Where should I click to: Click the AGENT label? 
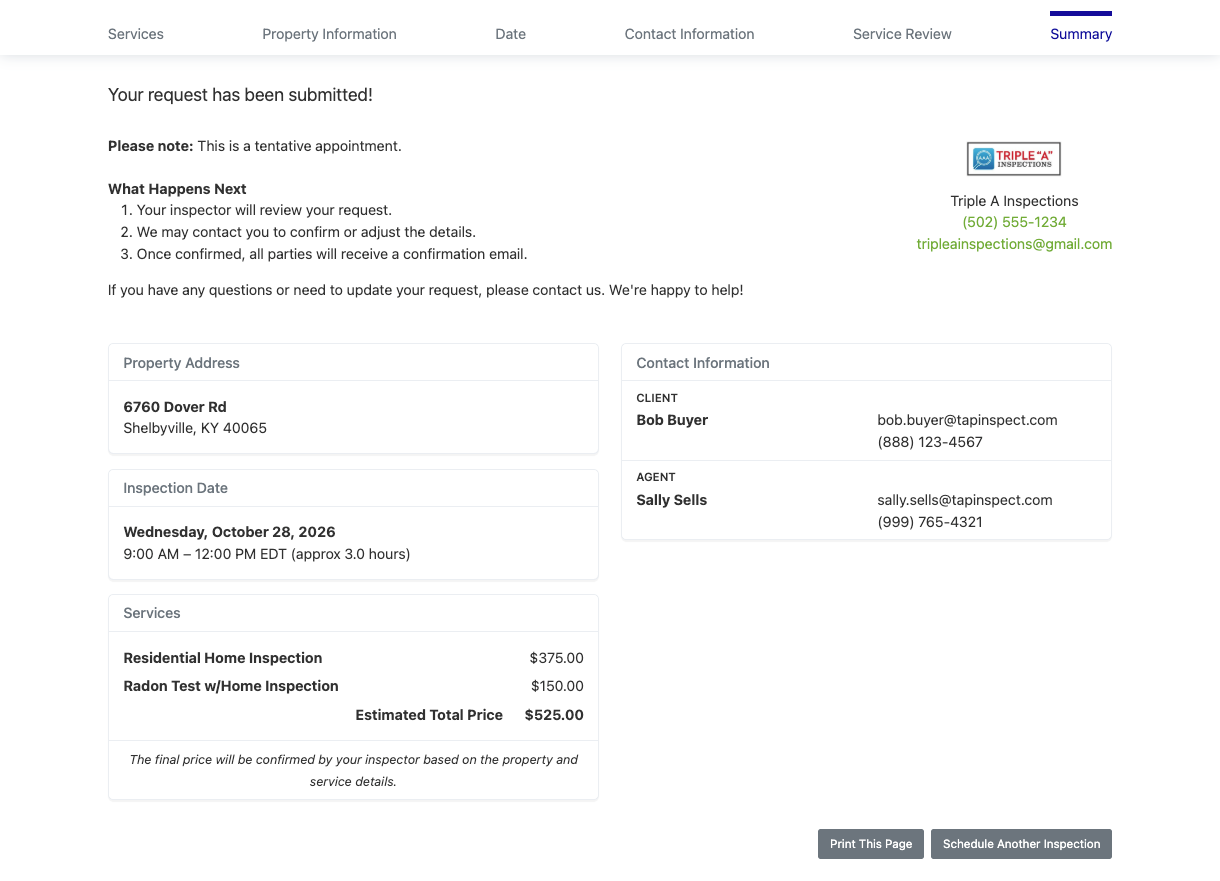[656, 477]
